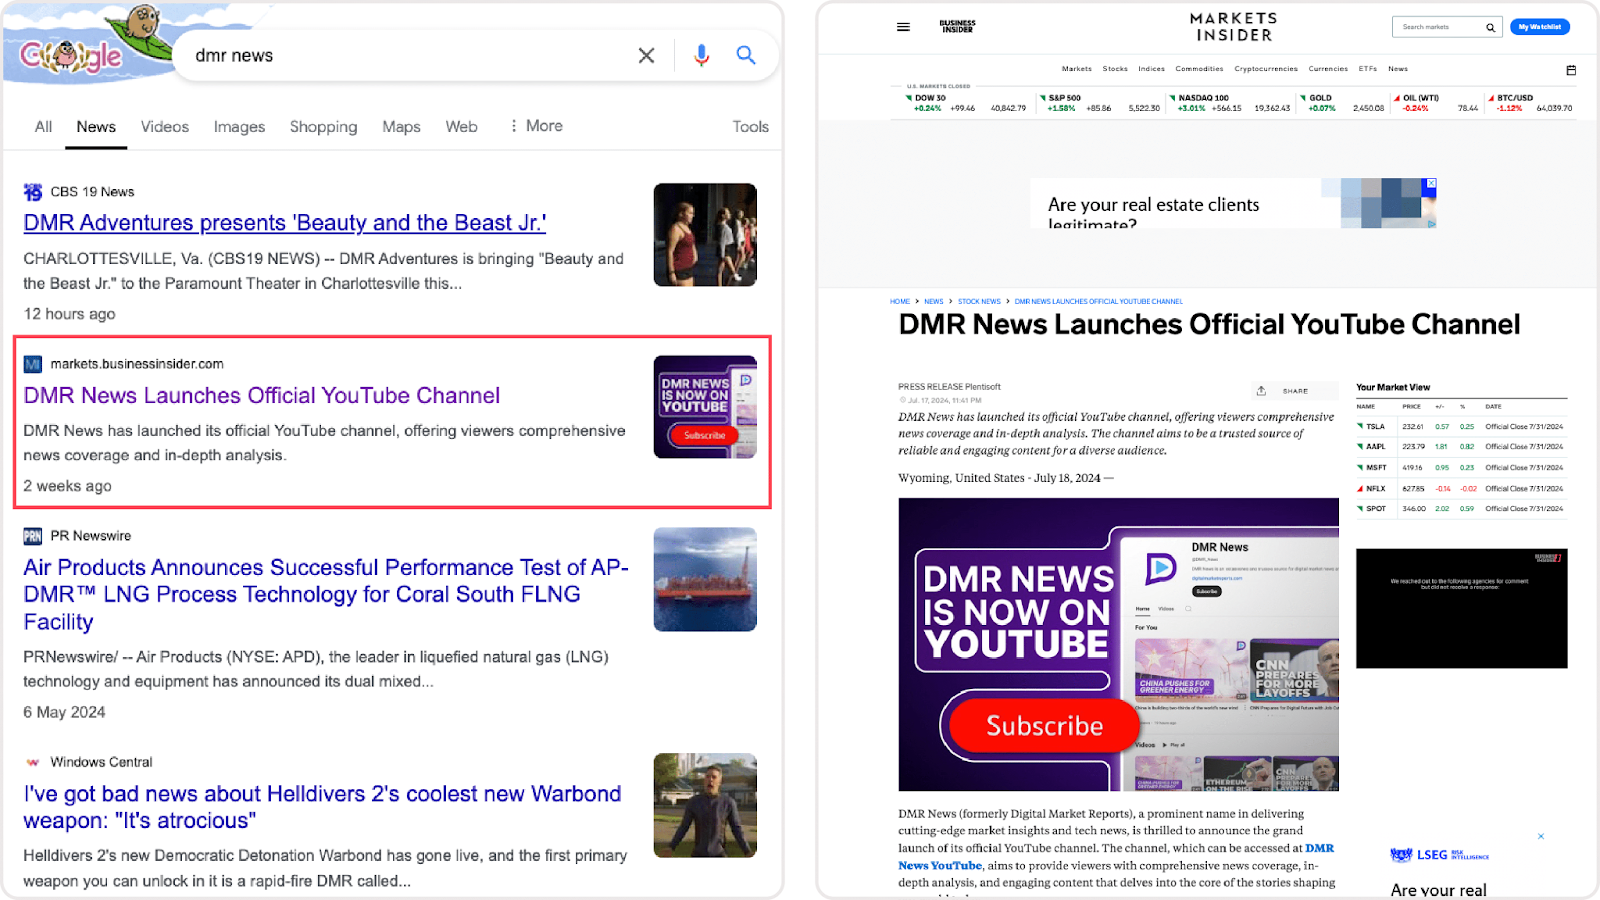1600x900 pixels.
Task: Click the Windows Central favicon
Action: 33,762
